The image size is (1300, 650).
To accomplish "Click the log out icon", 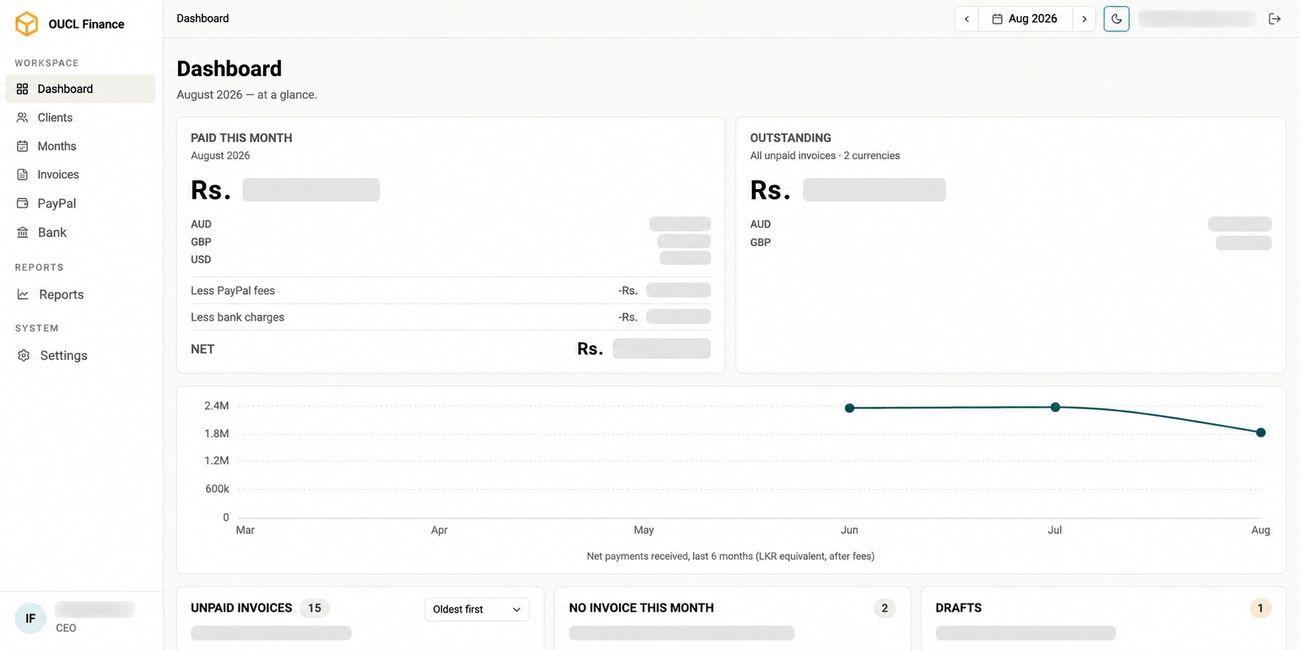I will click(1275, 19).
